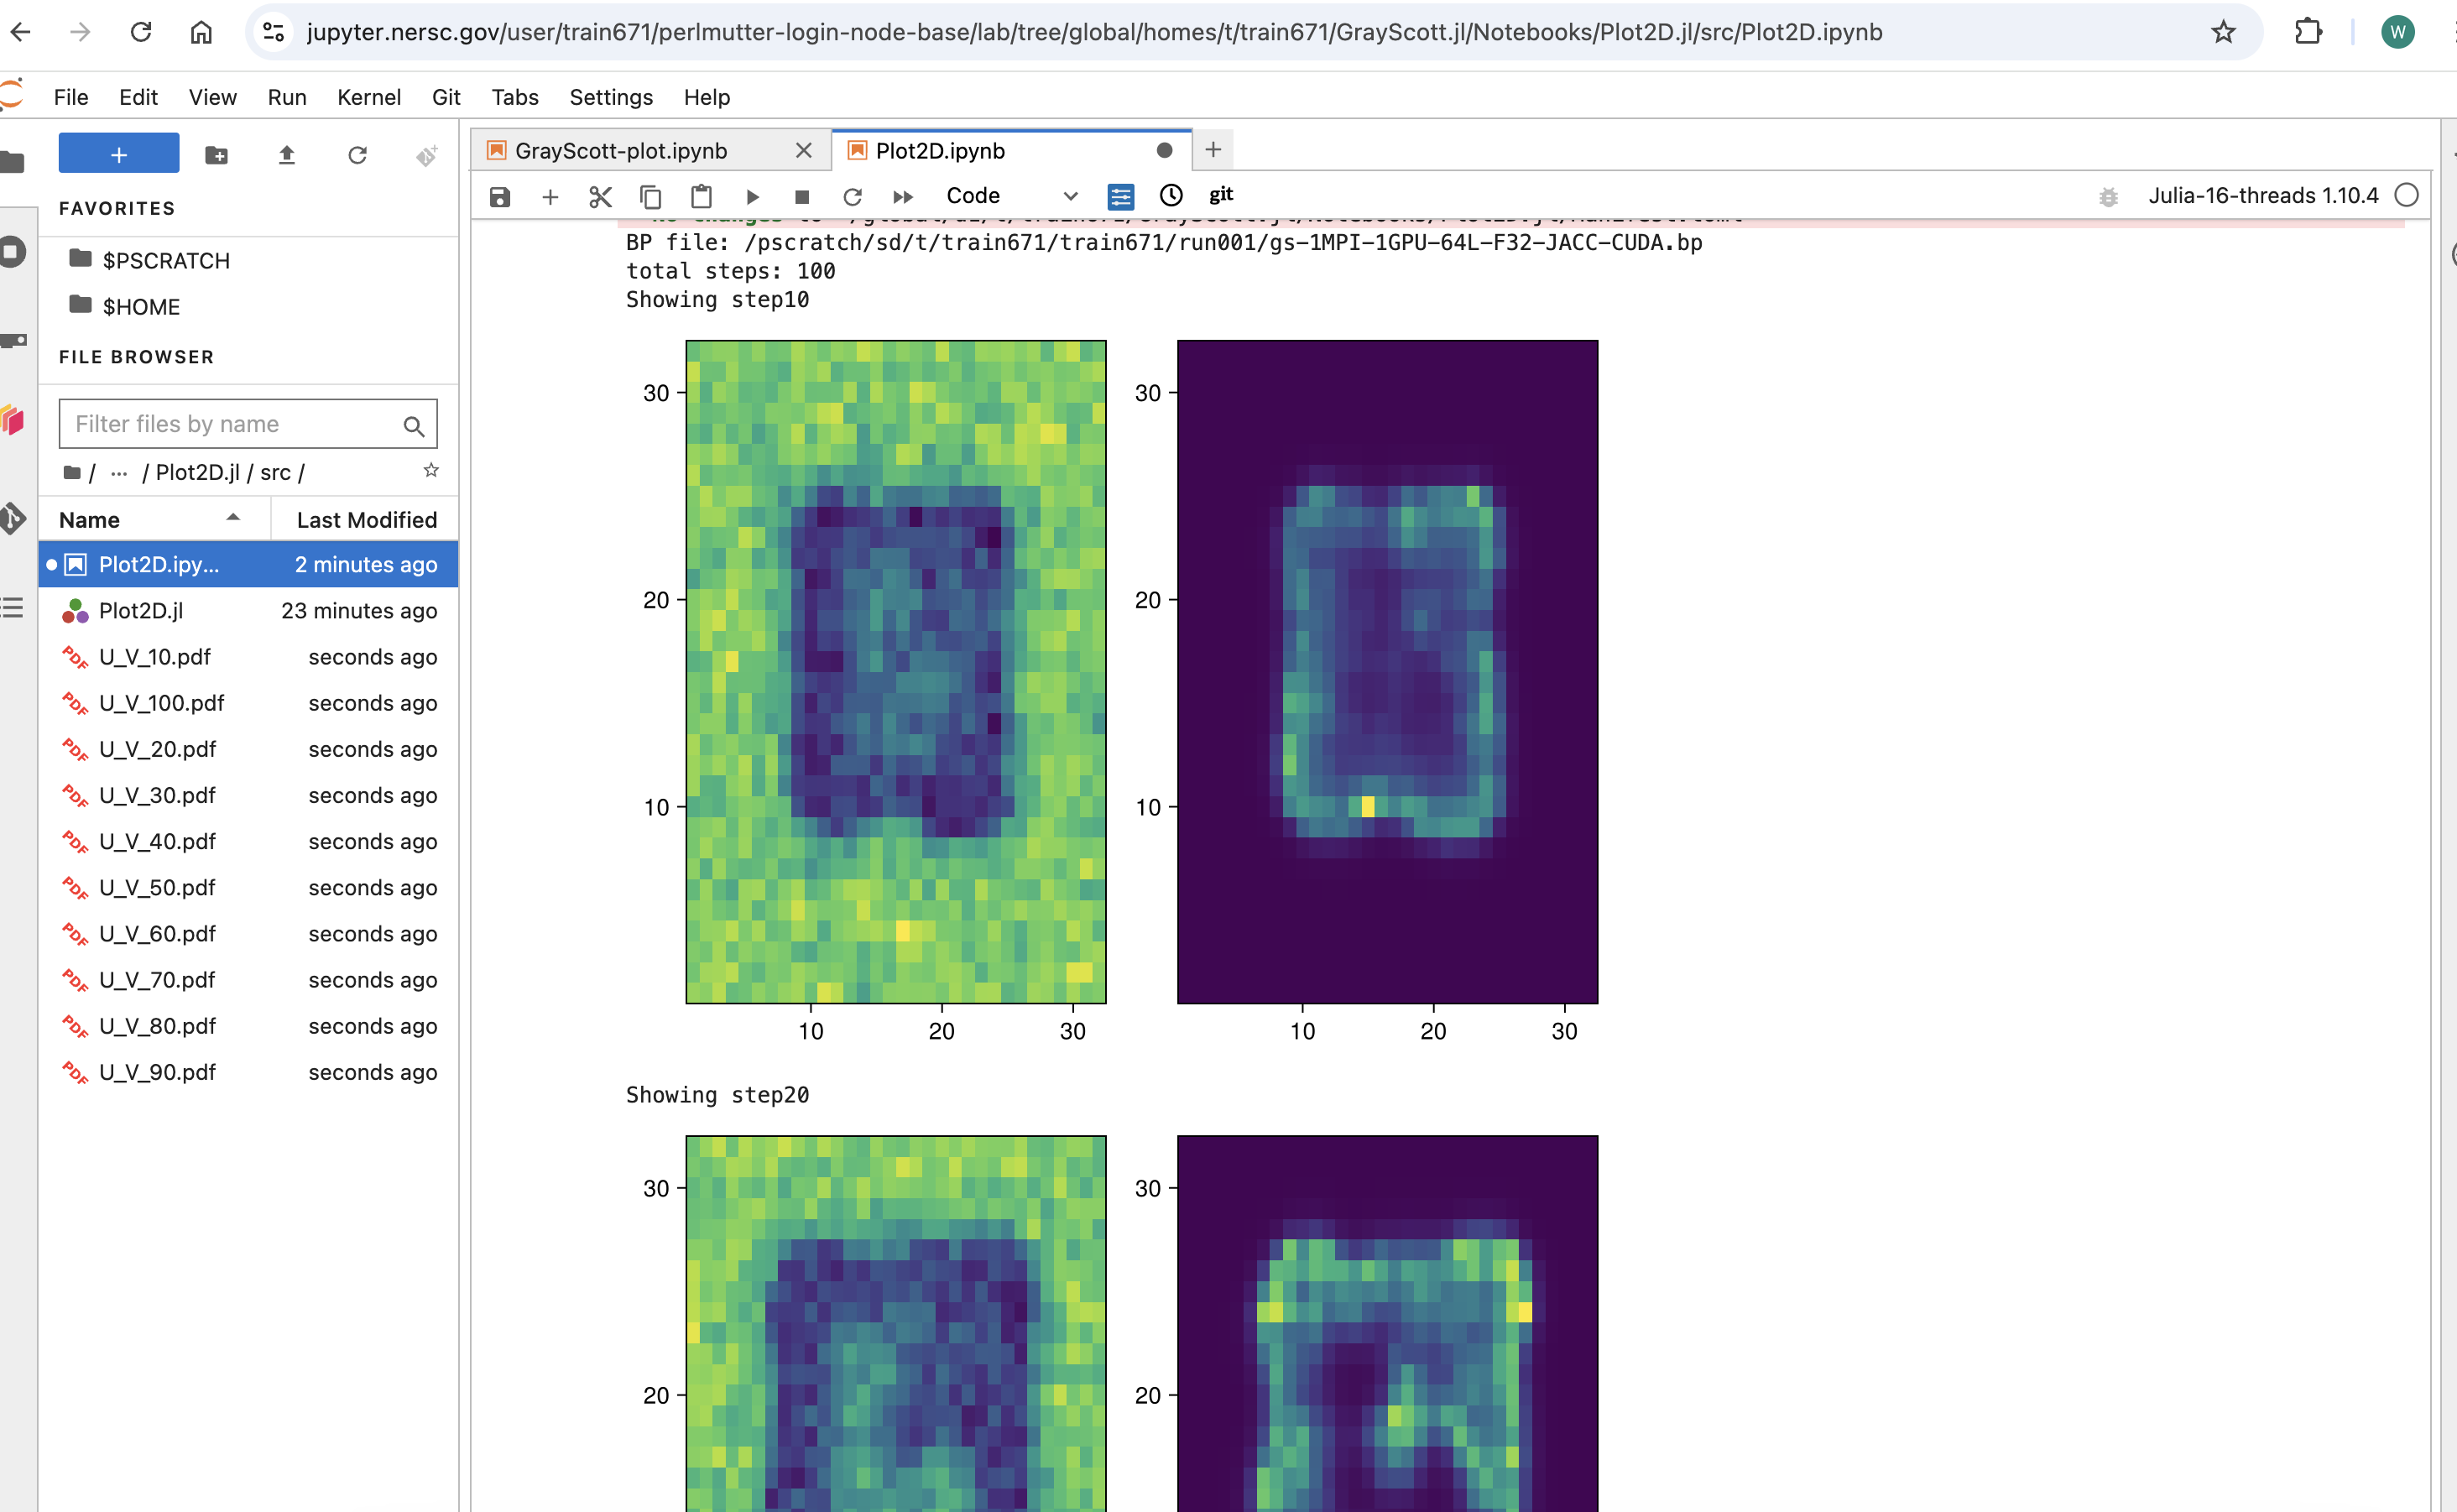Expand the ellipsis in the path breadcrumb

pyautogui.click(x=119, y=473)
